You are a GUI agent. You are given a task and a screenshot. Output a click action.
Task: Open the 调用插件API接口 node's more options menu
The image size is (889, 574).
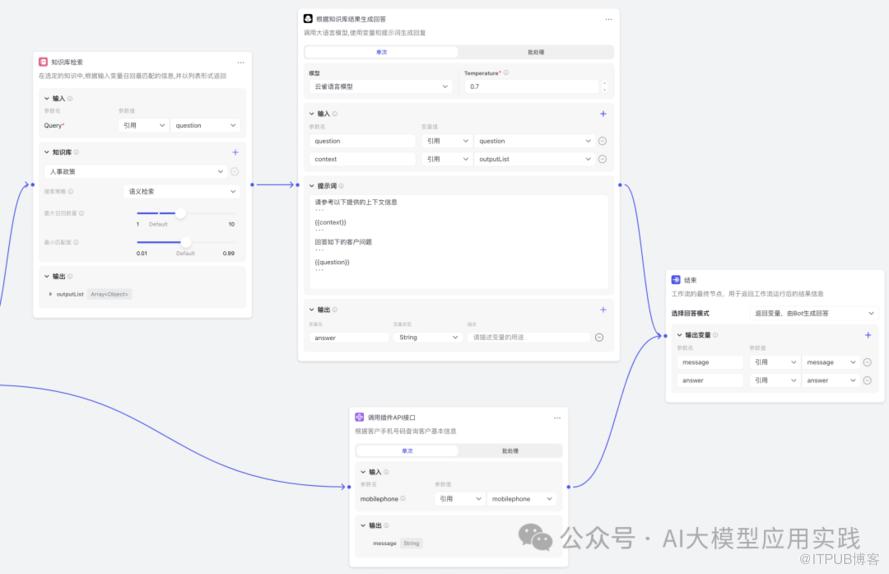point(557,417)
